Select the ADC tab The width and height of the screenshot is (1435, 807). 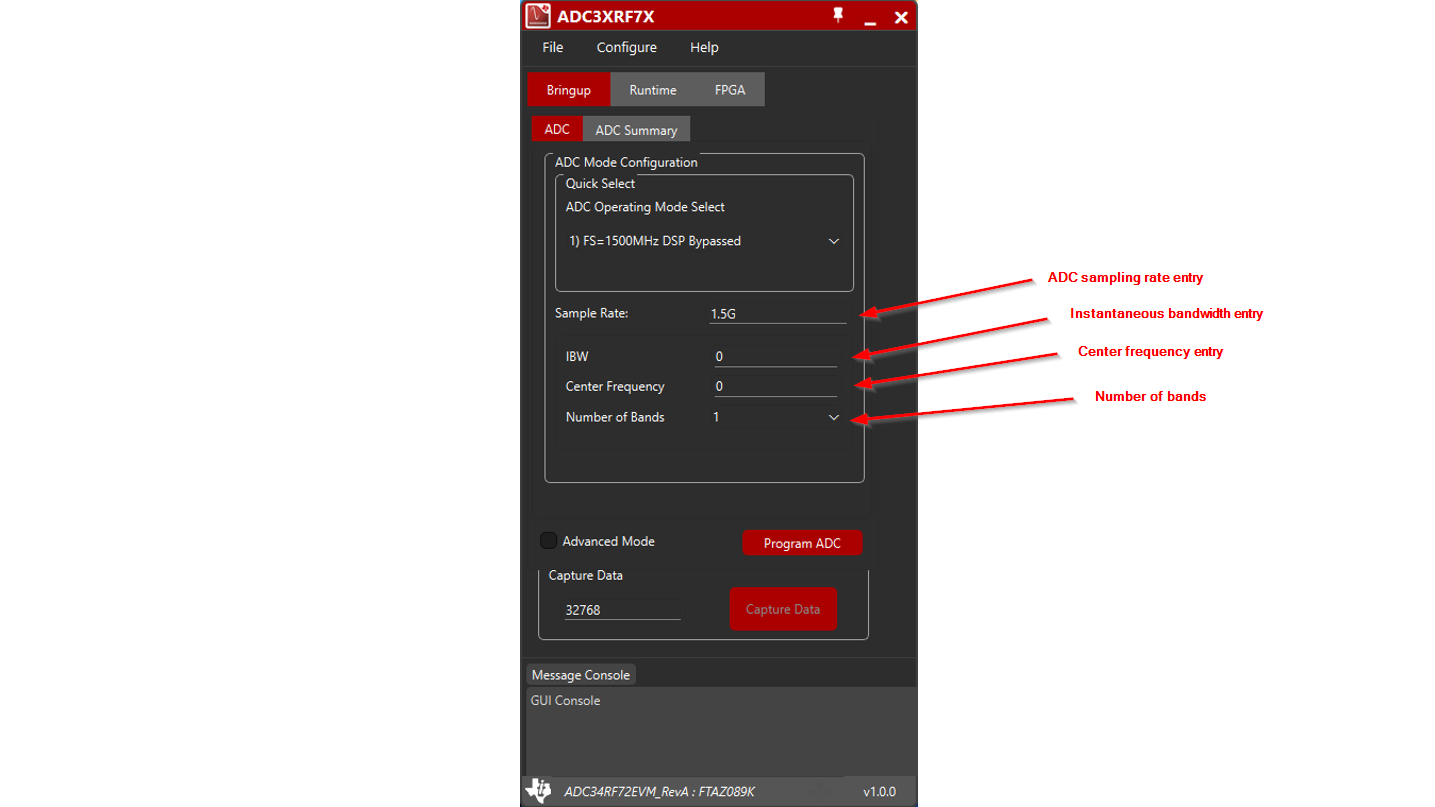556,129
